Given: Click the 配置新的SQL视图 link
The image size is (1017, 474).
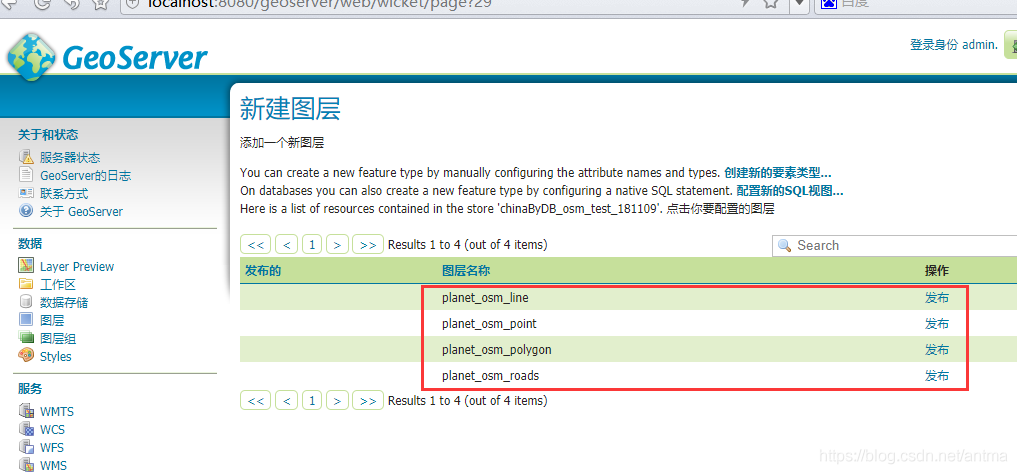Looking at the screenshot, I should pyautogui.click(x=789, y=190).
